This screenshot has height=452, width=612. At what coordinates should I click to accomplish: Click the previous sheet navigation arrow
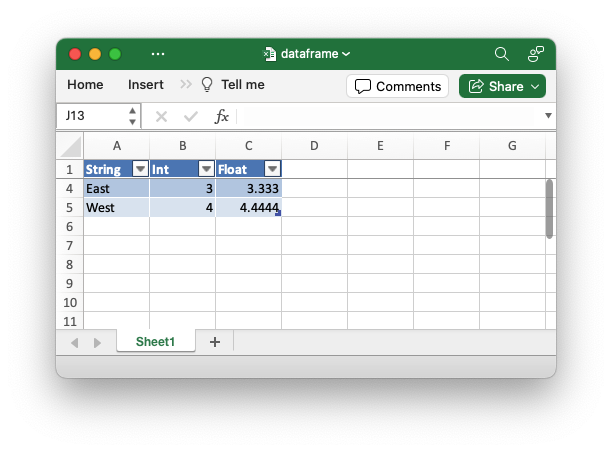75,342
